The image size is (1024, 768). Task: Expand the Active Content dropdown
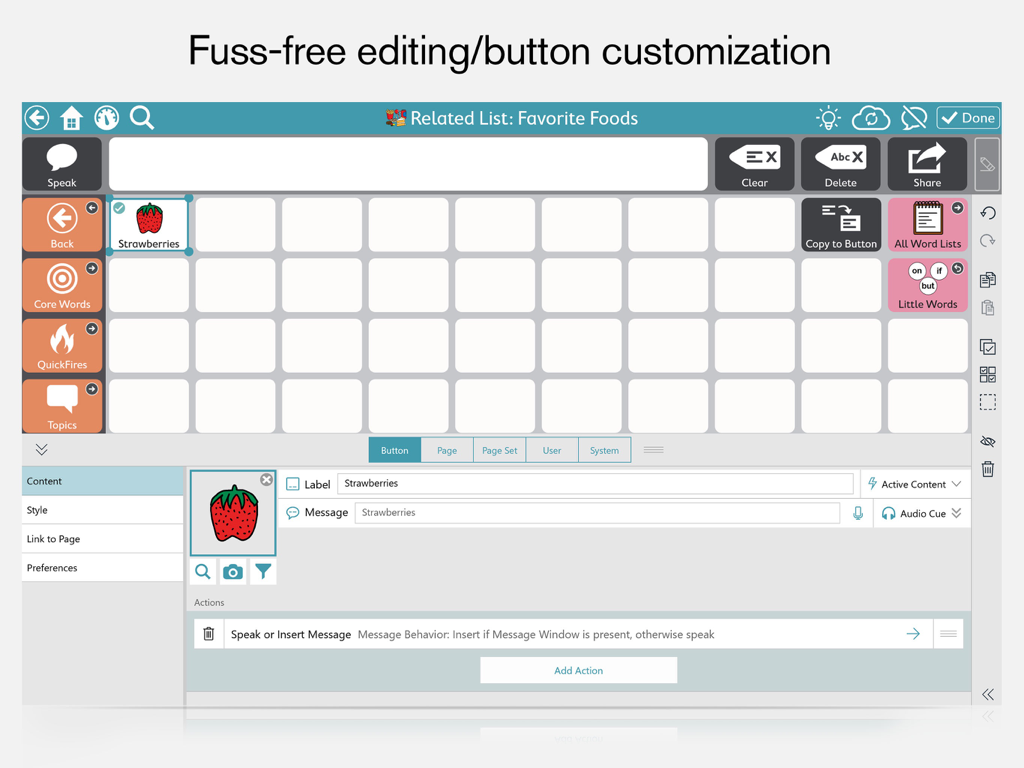click(x=915, y=484)
